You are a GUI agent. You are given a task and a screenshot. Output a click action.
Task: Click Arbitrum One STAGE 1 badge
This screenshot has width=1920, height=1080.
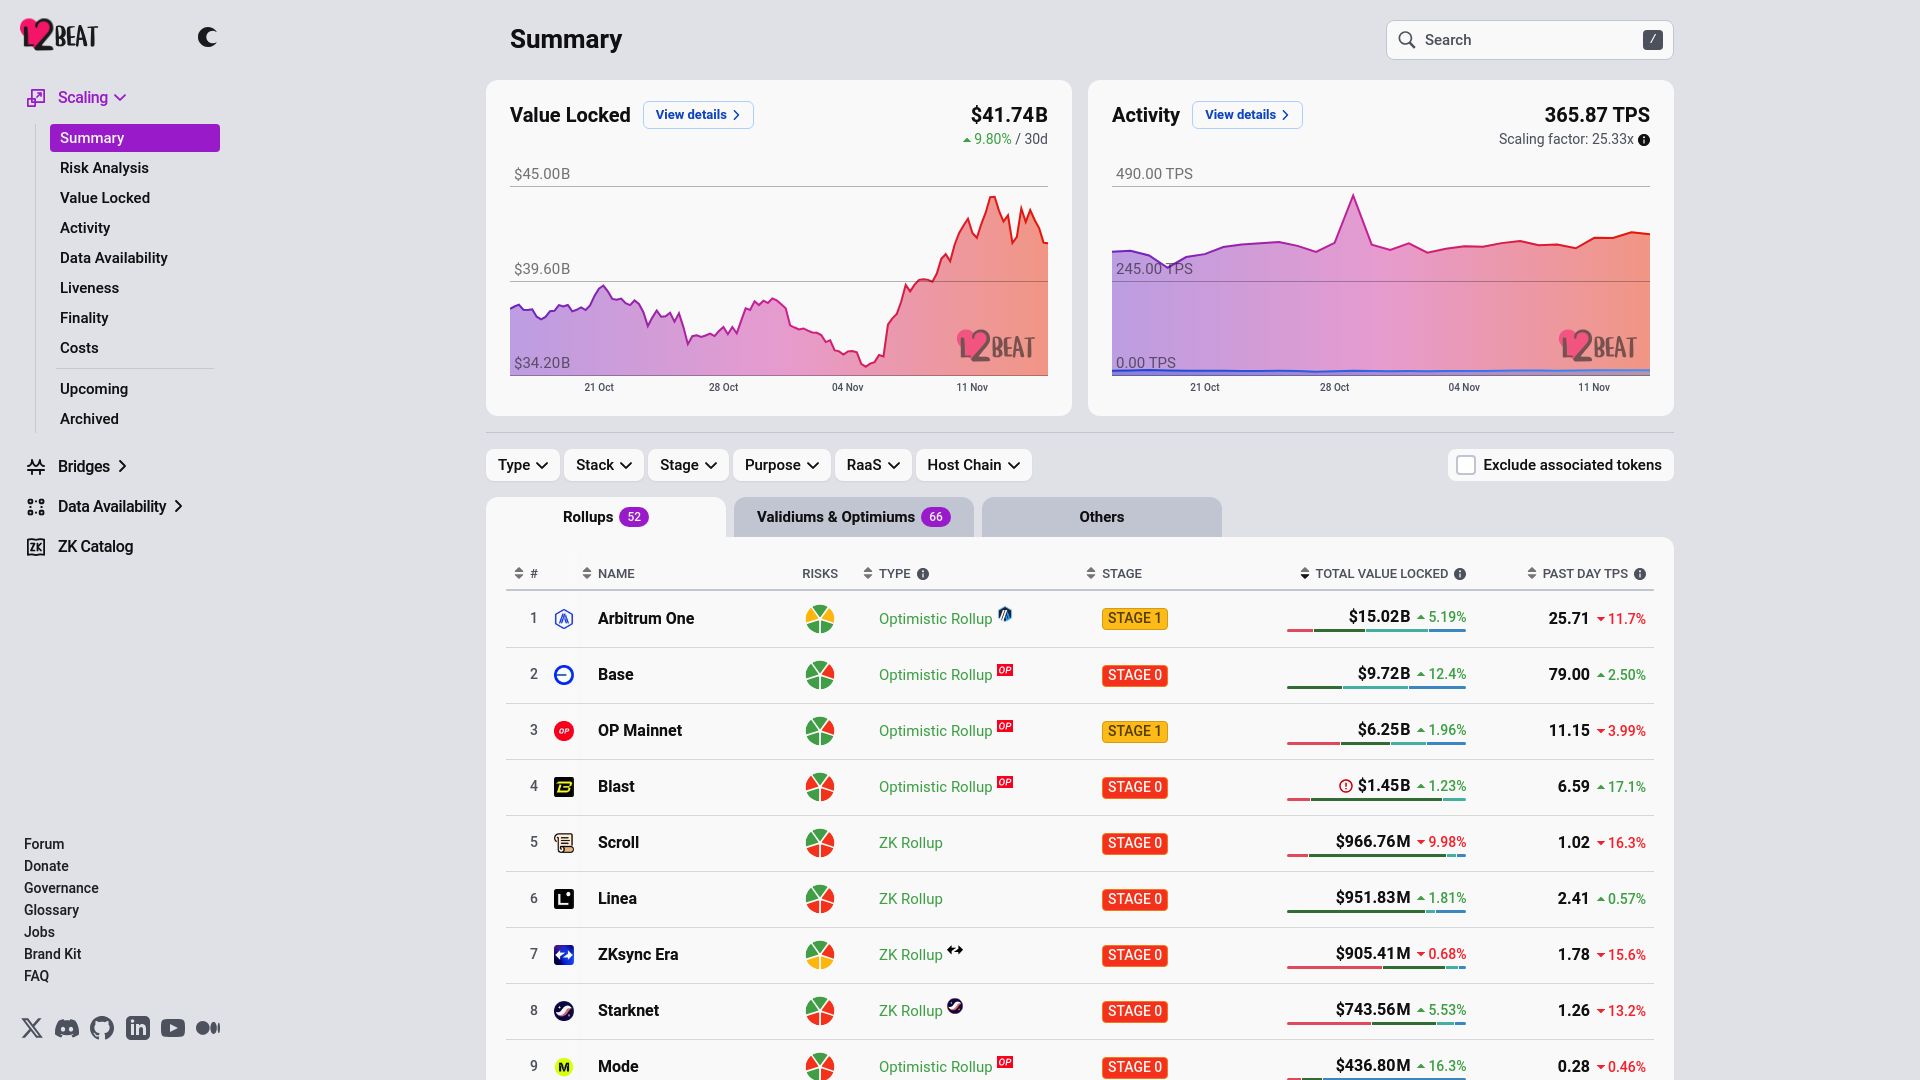pyautogui.click(x=1135, y=619)
